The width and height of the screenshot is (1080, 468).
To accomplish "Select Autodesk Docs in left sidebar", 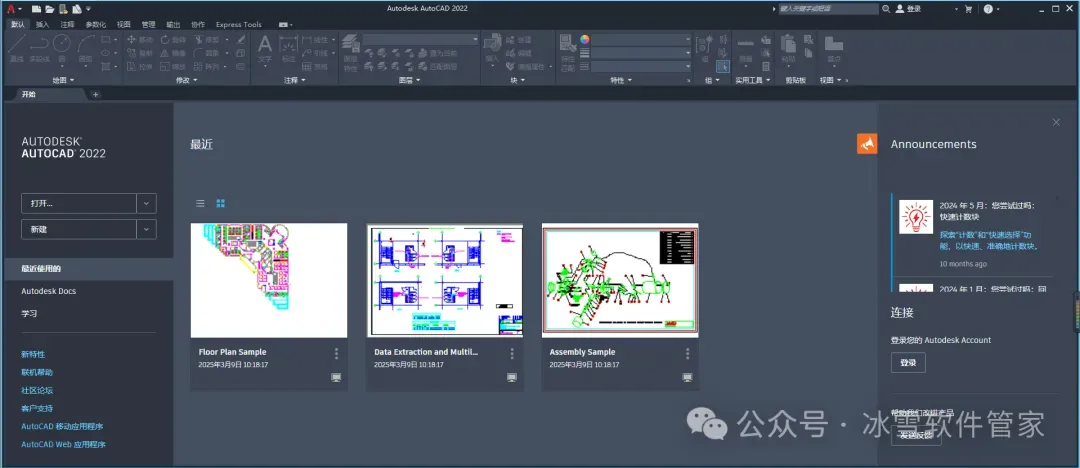I will tap(49, 291).
